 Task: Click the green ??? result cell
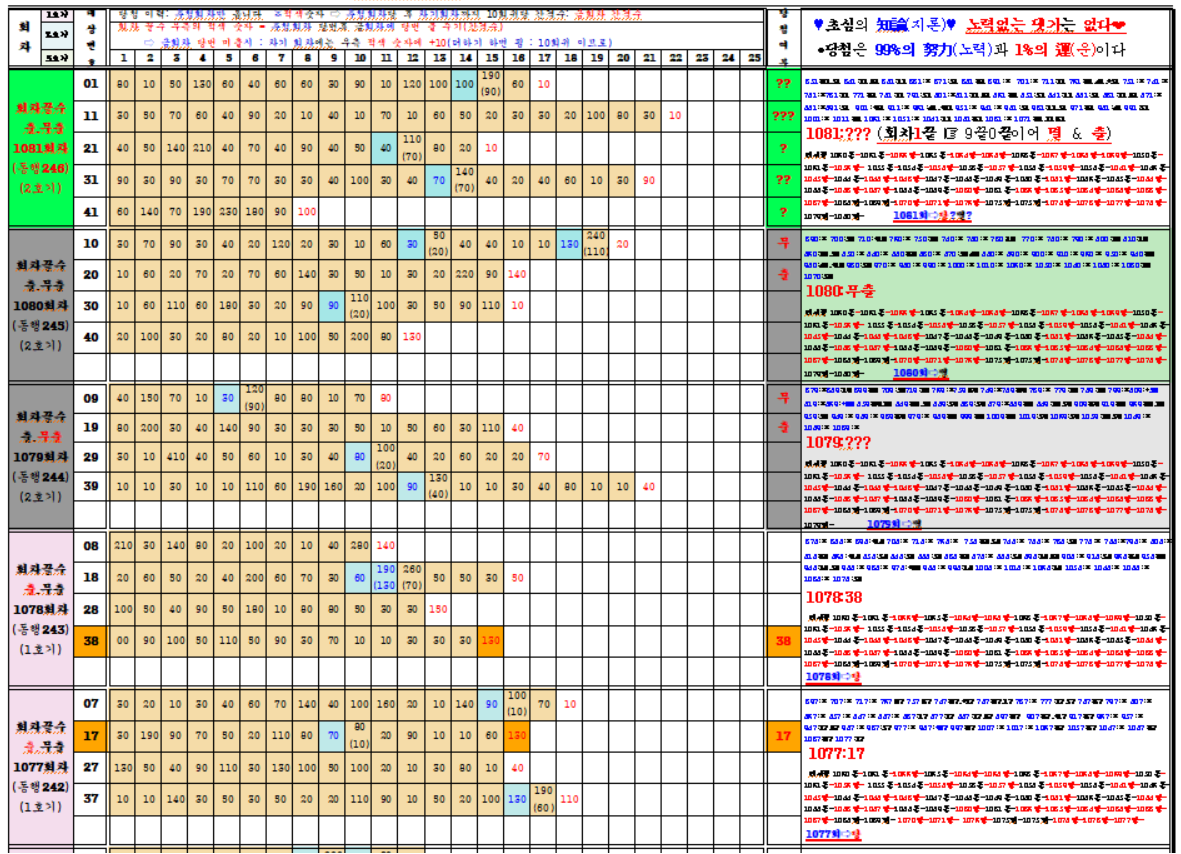780,116
